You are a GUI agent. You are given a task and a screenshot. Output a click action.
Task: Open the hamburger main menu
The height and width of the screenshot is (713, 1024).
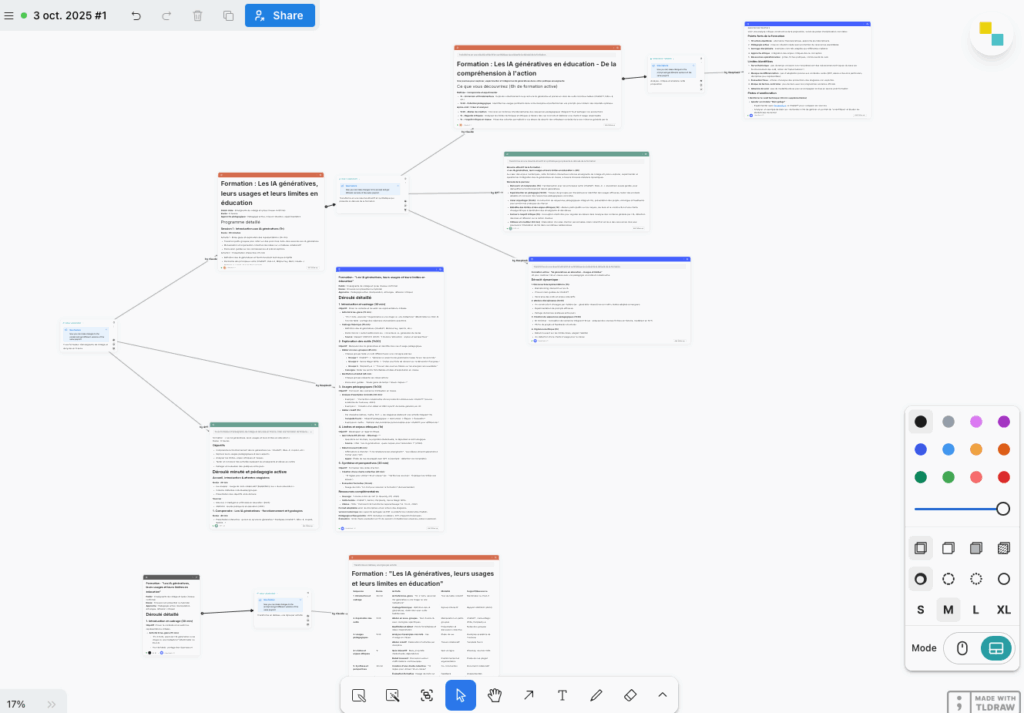point(8,16)
